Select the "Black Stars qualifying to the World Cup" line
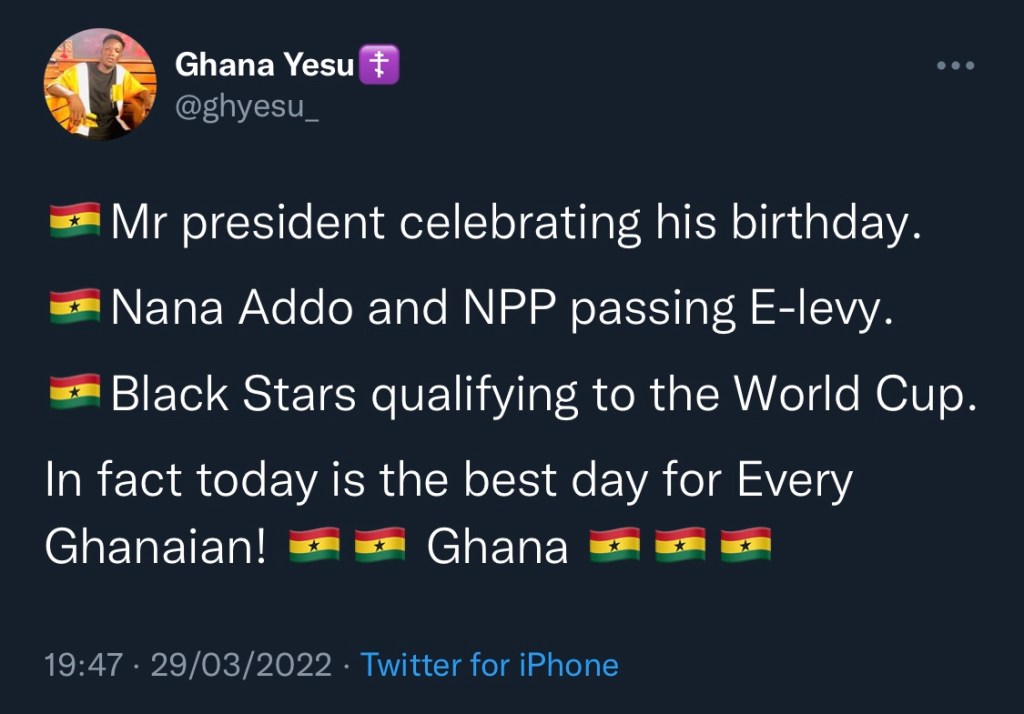 [x=542, y=395]
